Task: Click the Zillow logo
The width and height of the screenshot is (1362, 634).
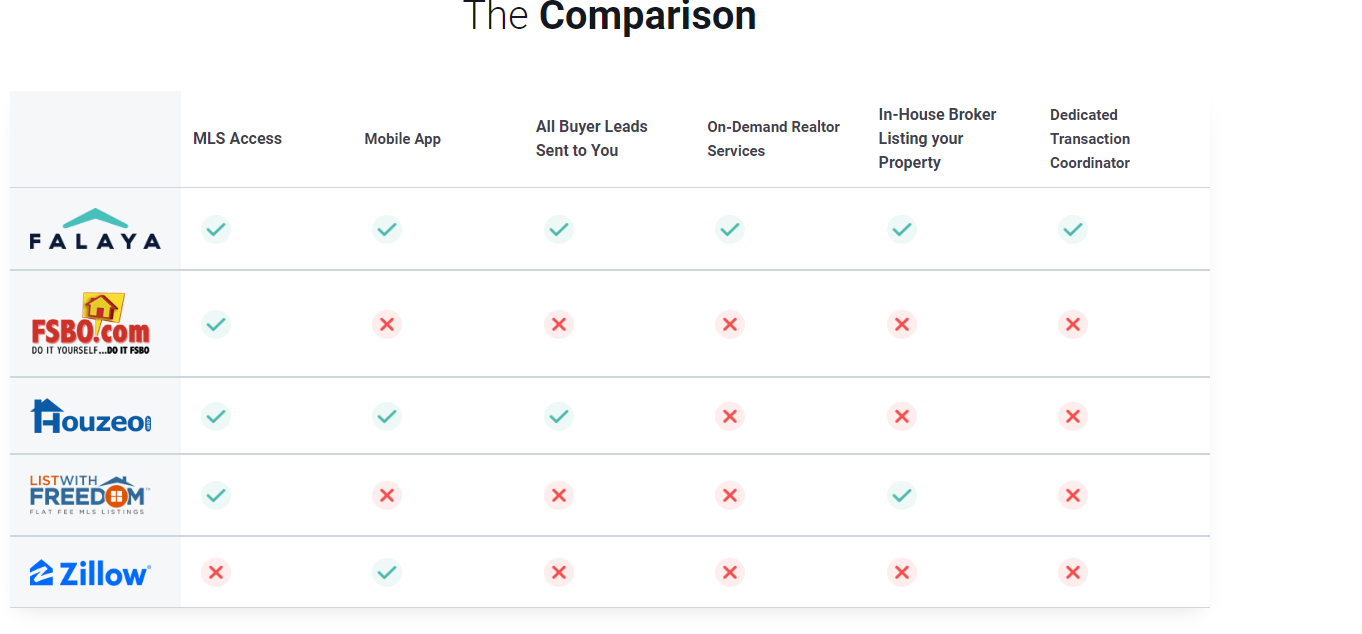Action: pyautogui.click(x=90, y=573)
